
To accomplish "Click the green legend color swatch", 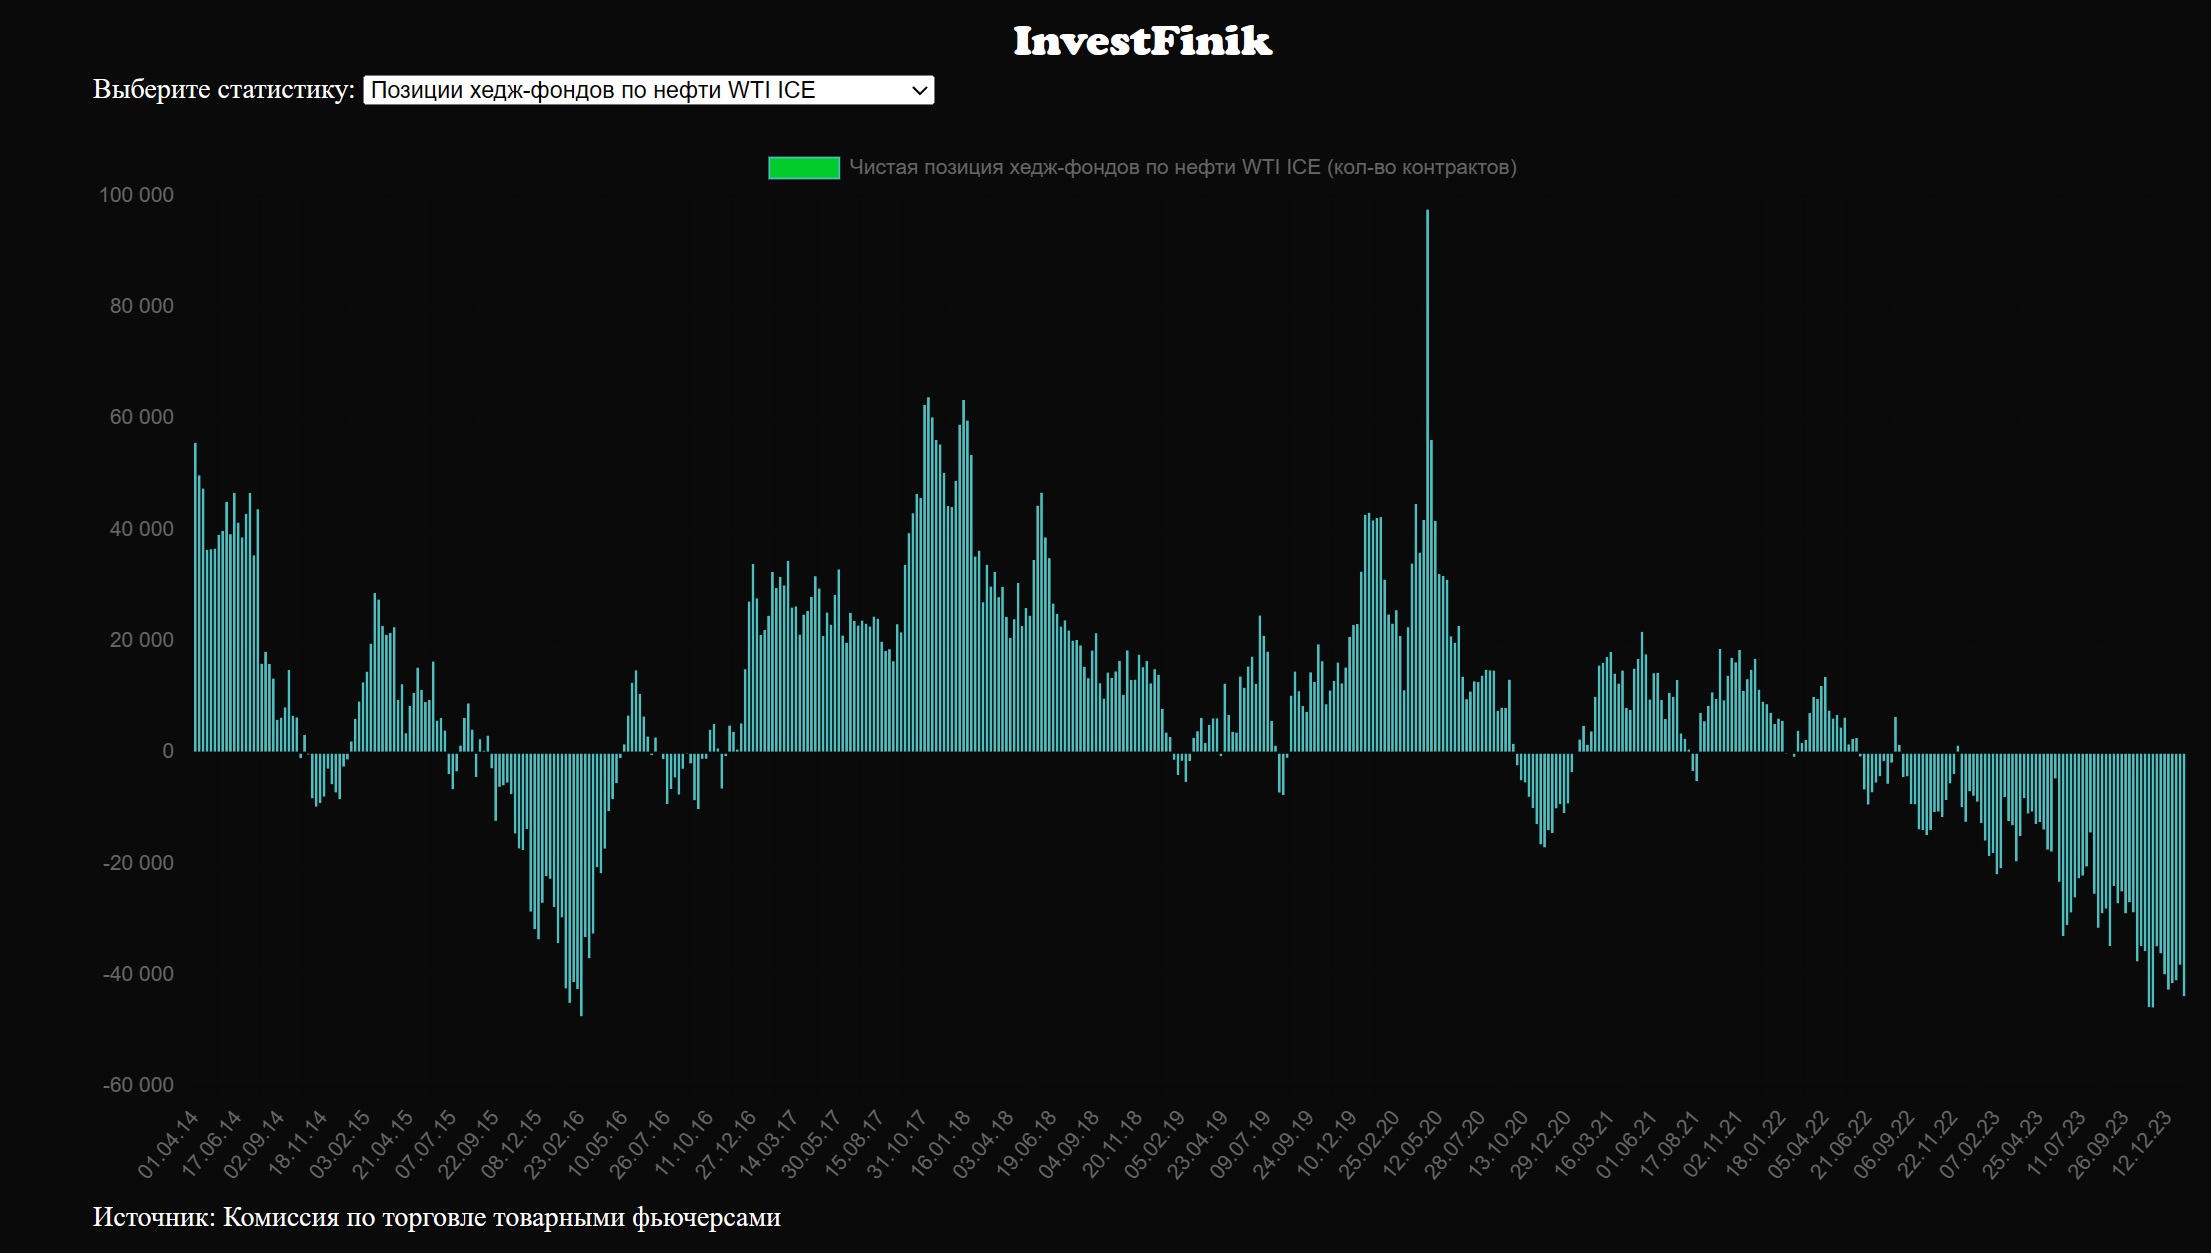I will pos(803,168).
